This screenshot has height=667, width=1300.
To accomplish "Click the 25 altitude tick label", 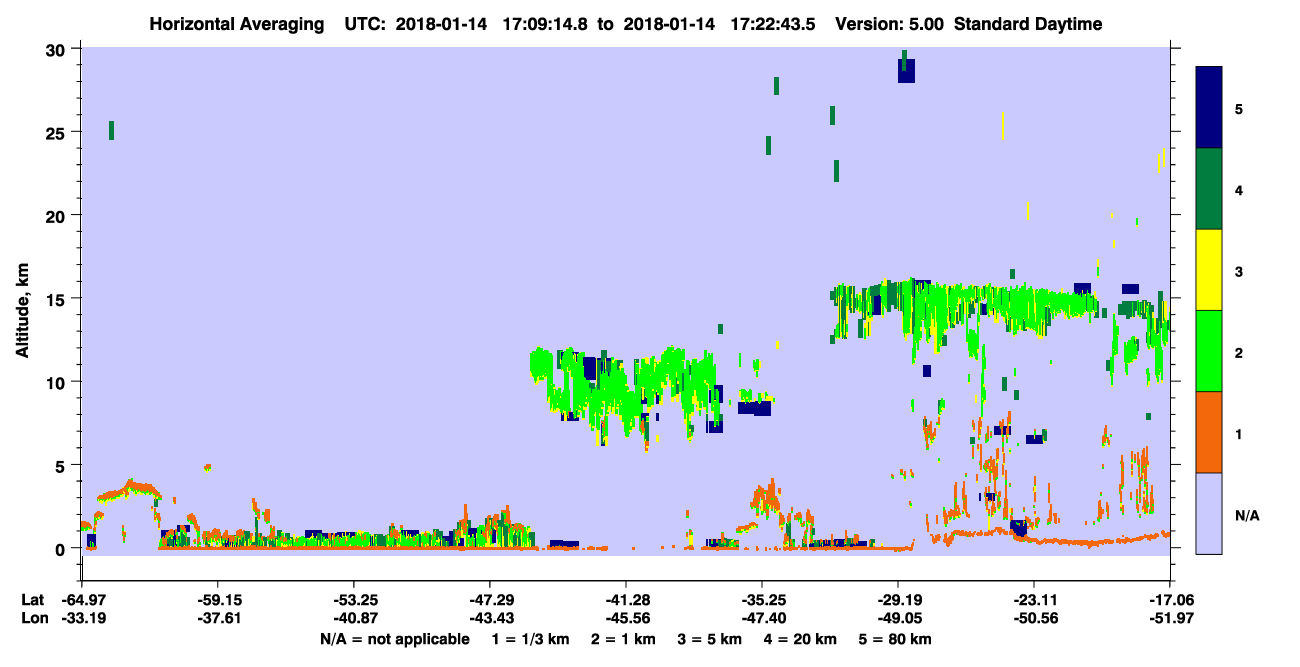I will tap(58, 133).
